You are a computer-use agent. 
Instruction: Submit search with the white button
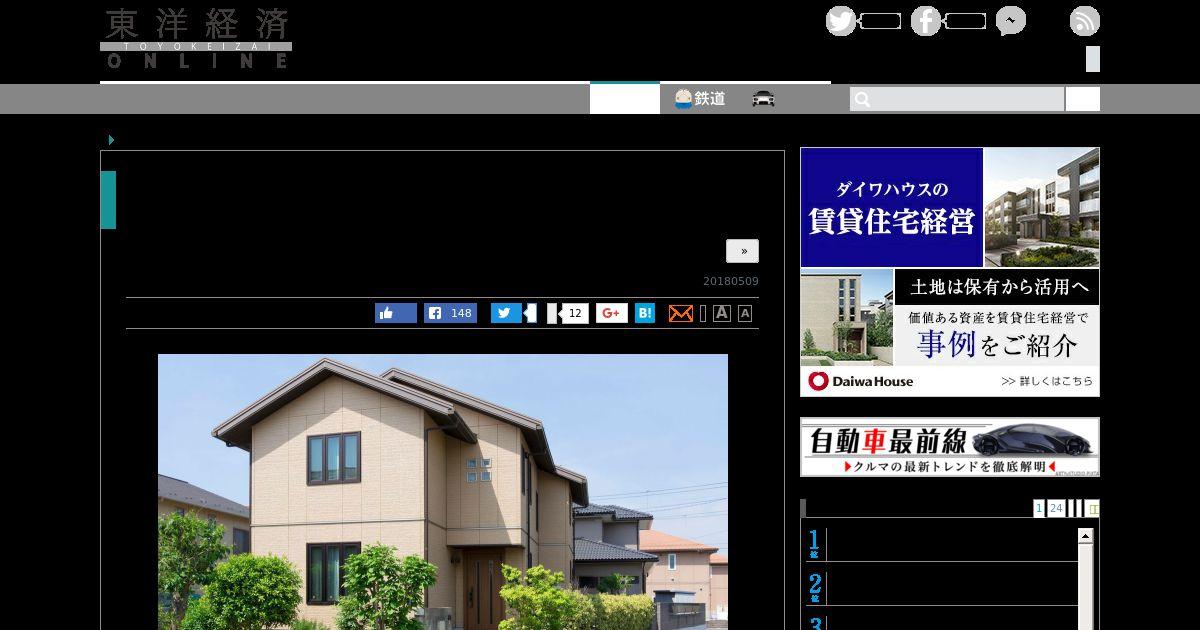tap(1083, 99)
